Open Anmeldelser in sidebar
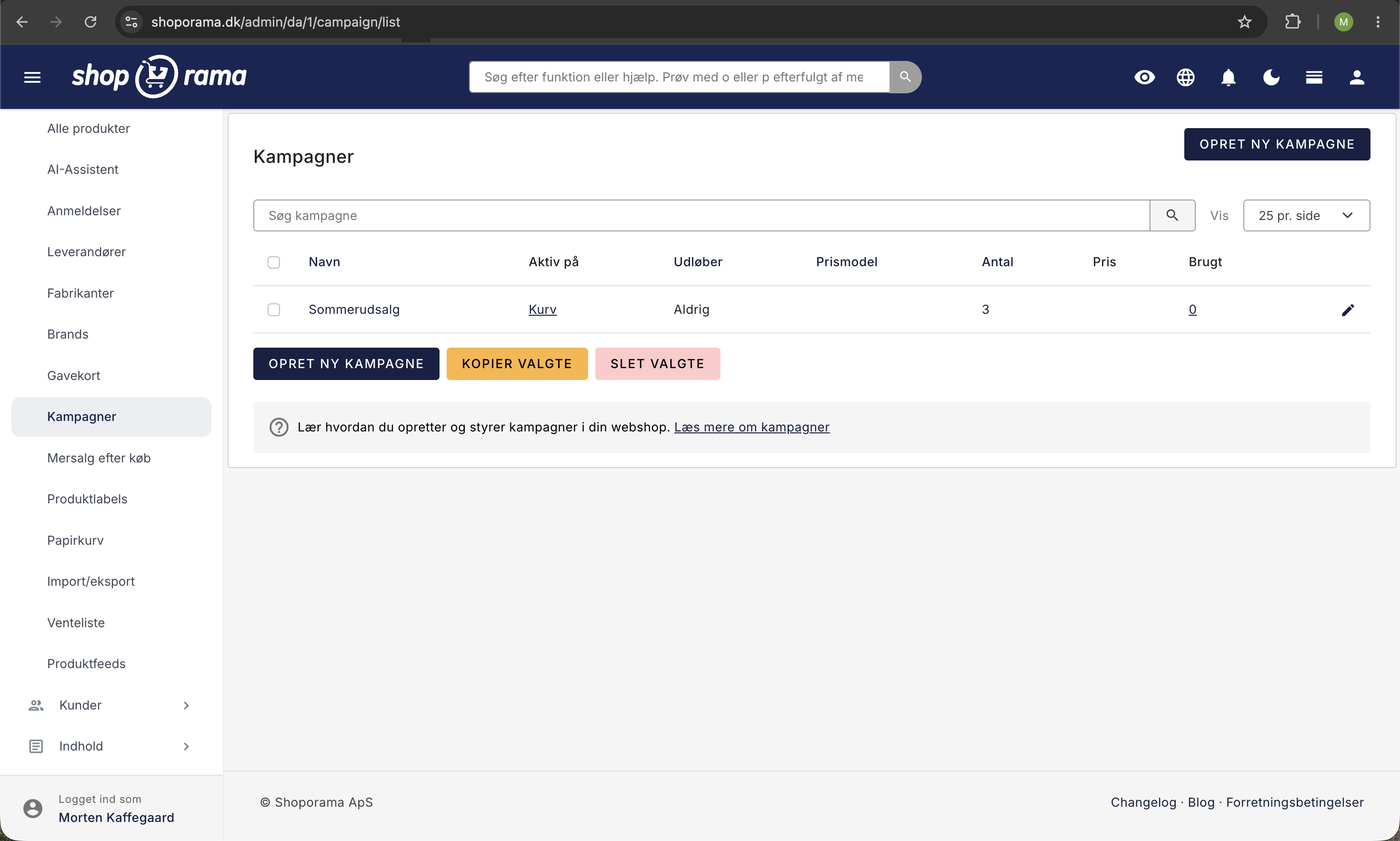Viewport: 1400px width, 841px height. 84,211
